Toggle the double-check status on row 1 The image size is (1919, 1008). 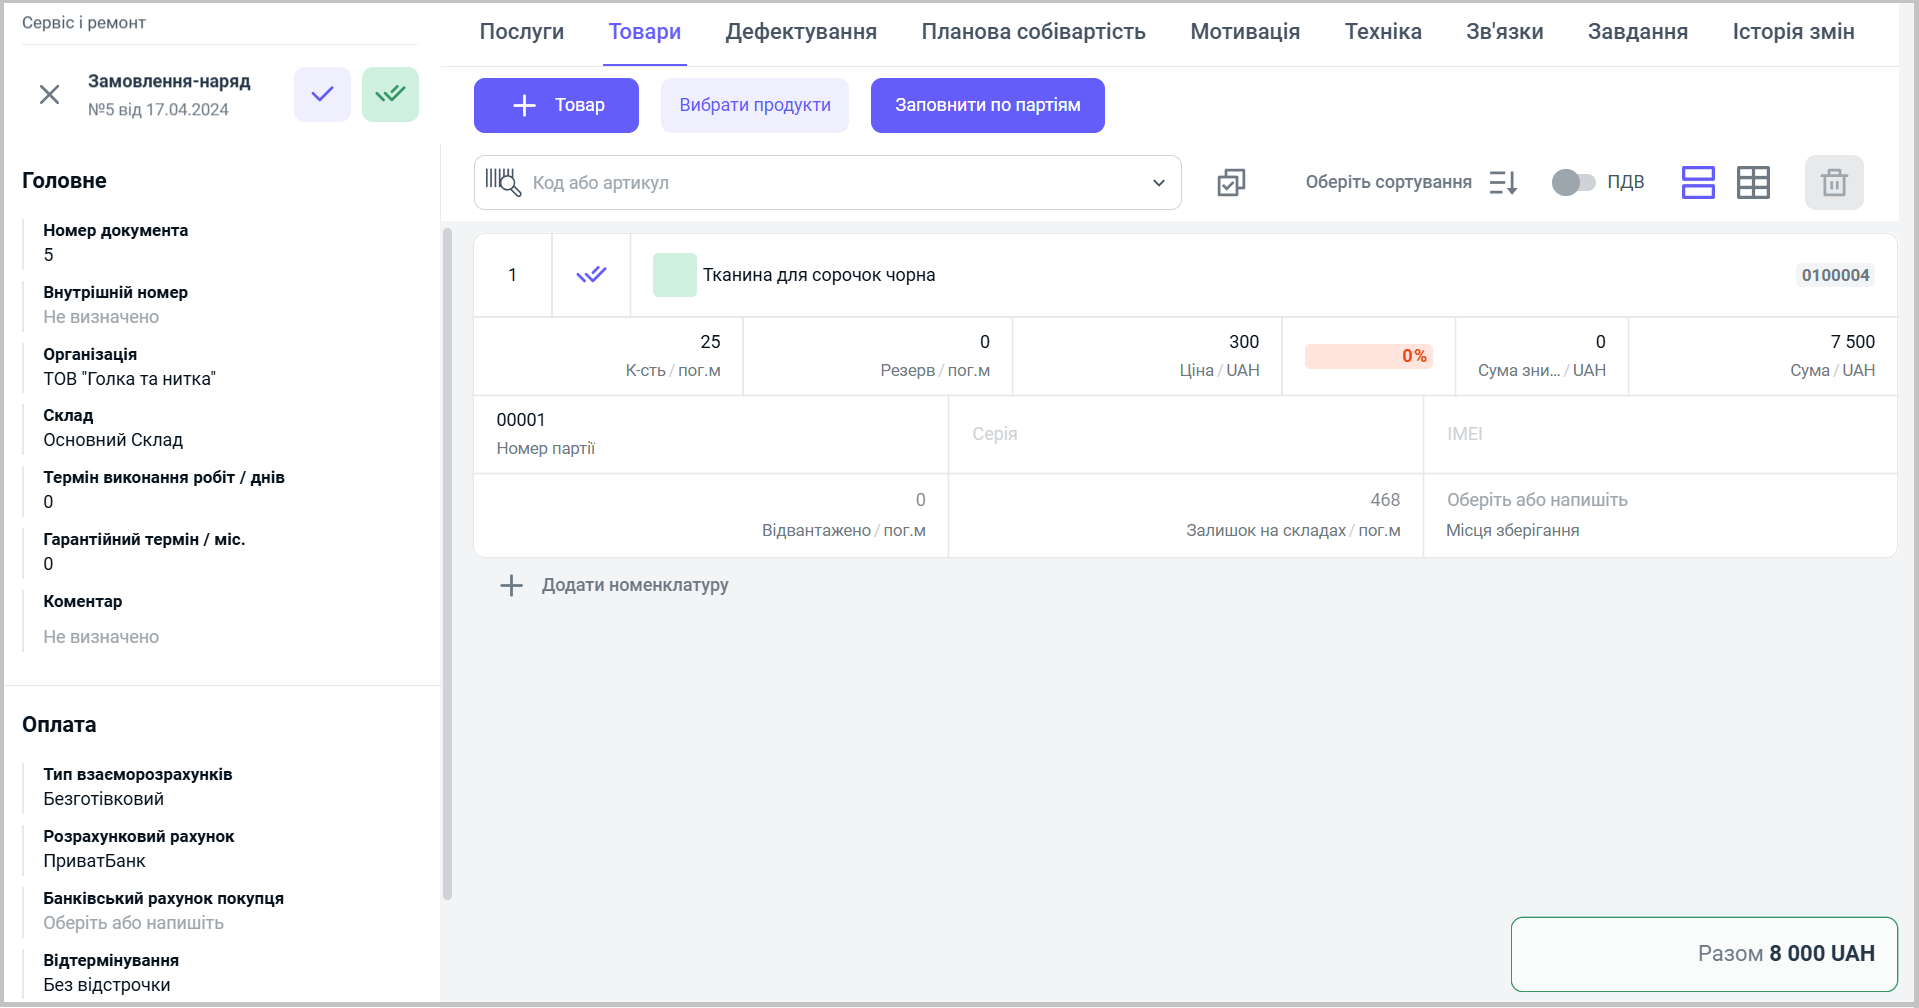pyautogui.click(x=591, y=275)
